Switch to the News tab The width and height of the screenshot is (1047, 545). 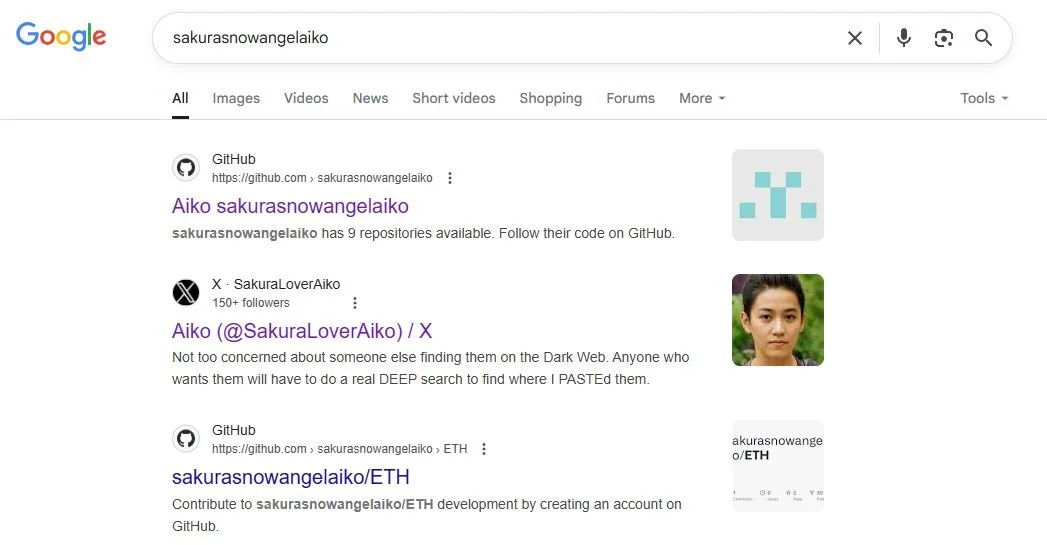click(370, 98)
